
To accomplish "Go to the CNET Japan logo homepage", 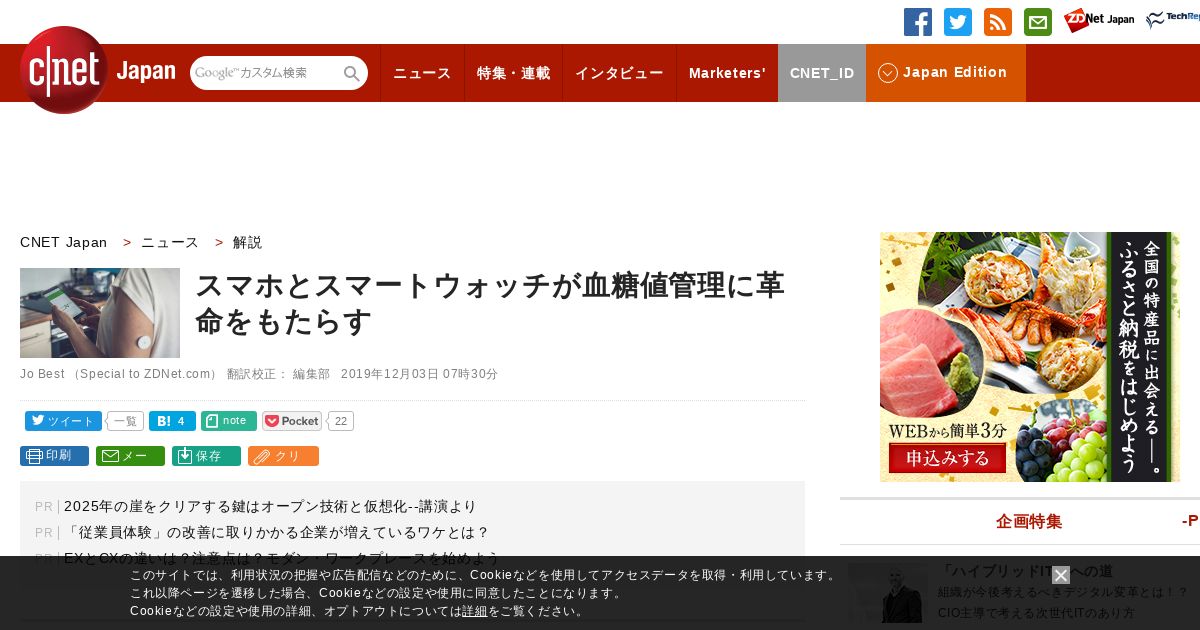I will 98,70.
